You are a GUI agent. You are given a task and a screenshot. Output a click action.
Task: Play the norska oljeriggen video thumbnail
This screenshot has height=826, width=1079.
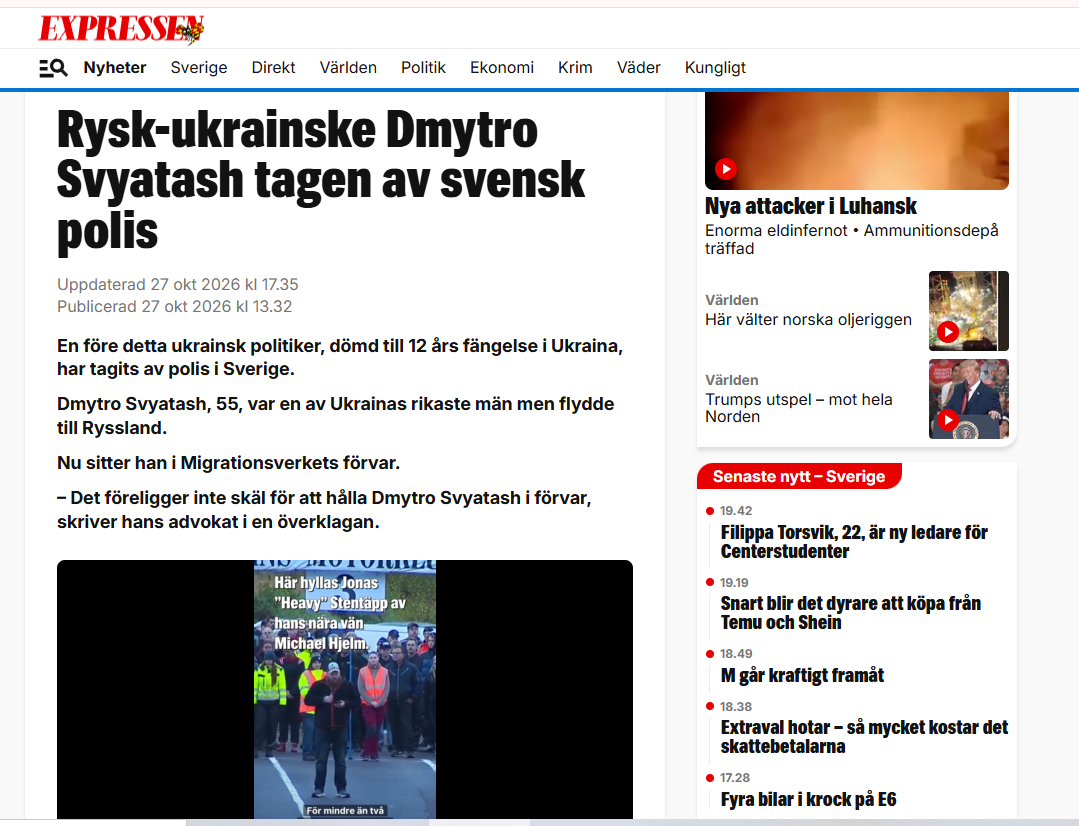point(948,332)
